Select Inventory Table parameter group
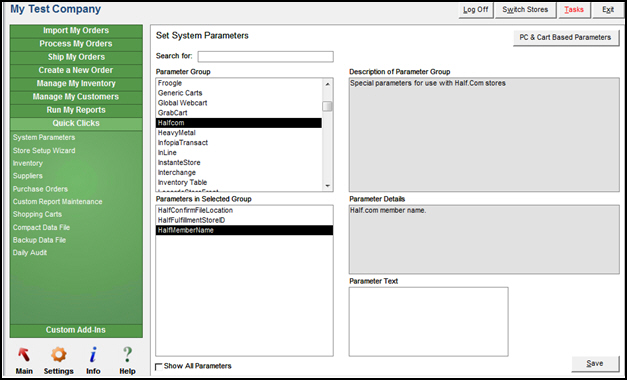The image size is (627, 380). (239, 182)
